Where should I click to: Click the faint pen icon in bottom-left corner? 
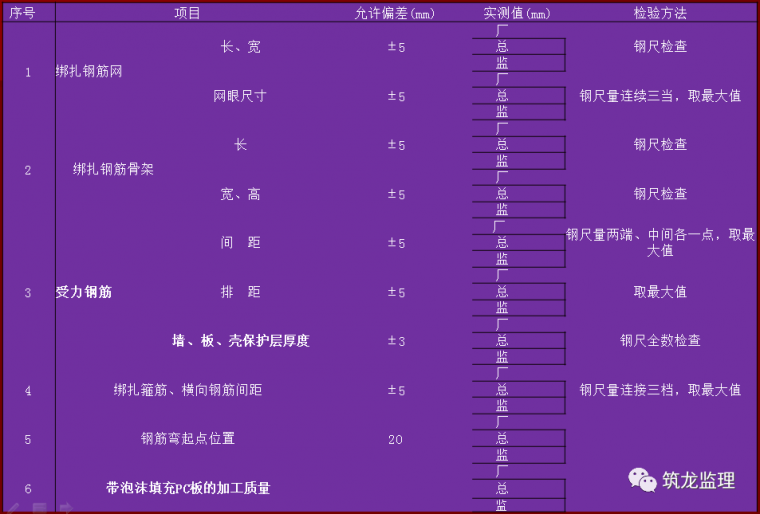click(11, 506)
